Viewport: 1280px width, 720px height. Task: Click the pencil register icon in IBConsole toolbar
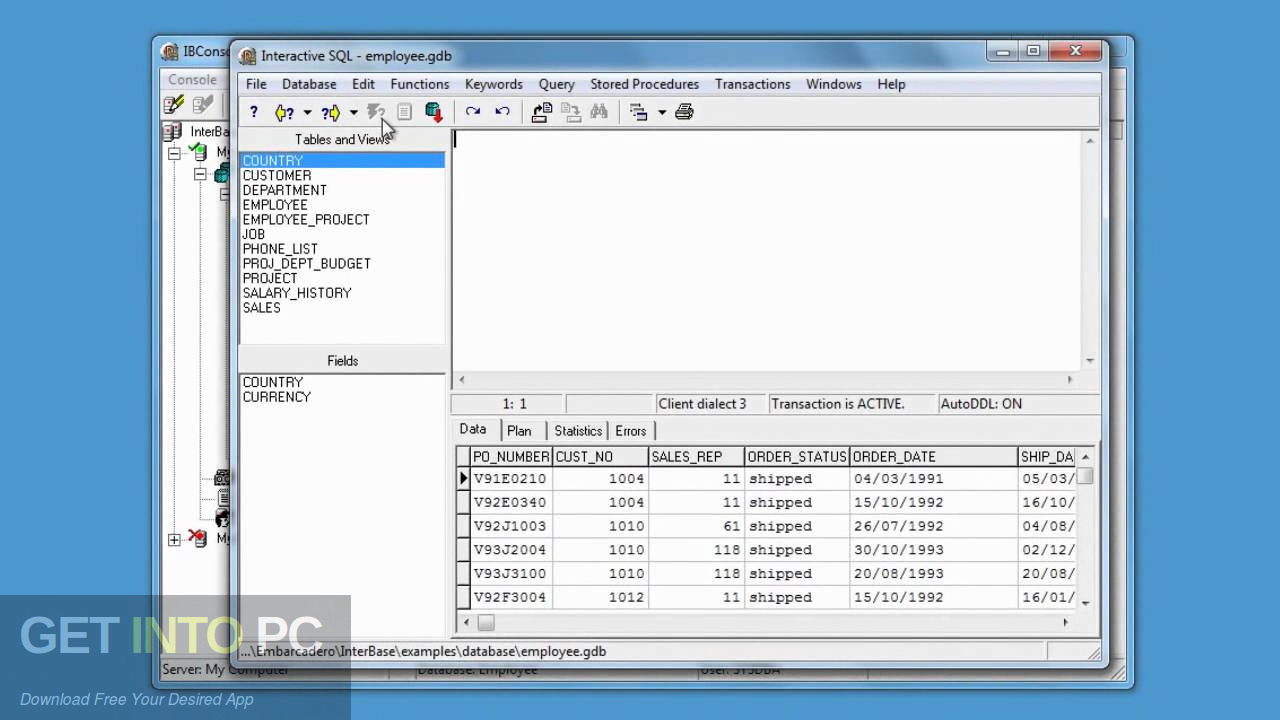point(174,104)
